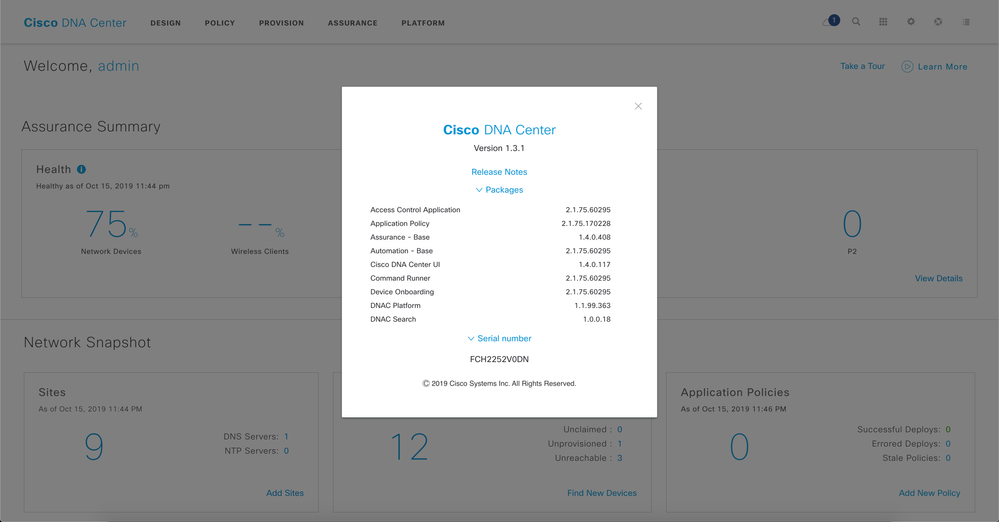This screenshot has width=999, height=522.
Task: Click the Cisco copyright notice in dialog
Action: 500,384
